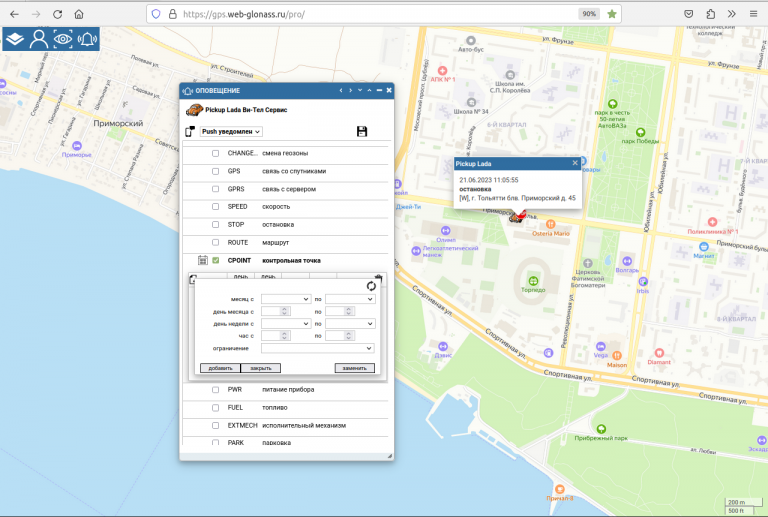Open the день недели по dropdown

click(350, 324)
